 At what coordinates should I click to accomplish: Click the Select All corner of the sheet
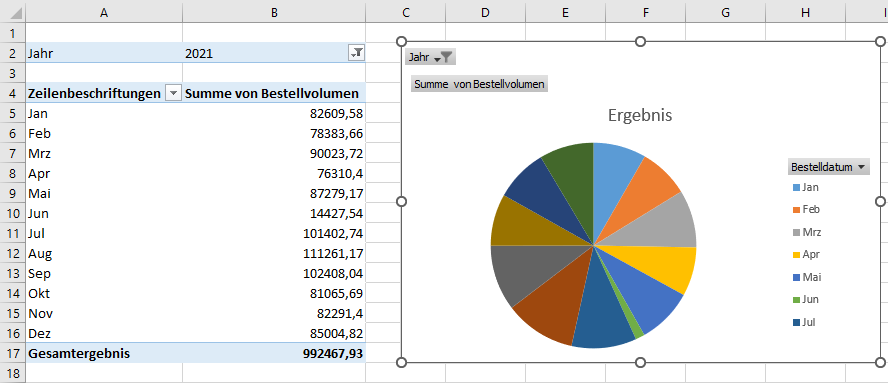click(12, 13)
